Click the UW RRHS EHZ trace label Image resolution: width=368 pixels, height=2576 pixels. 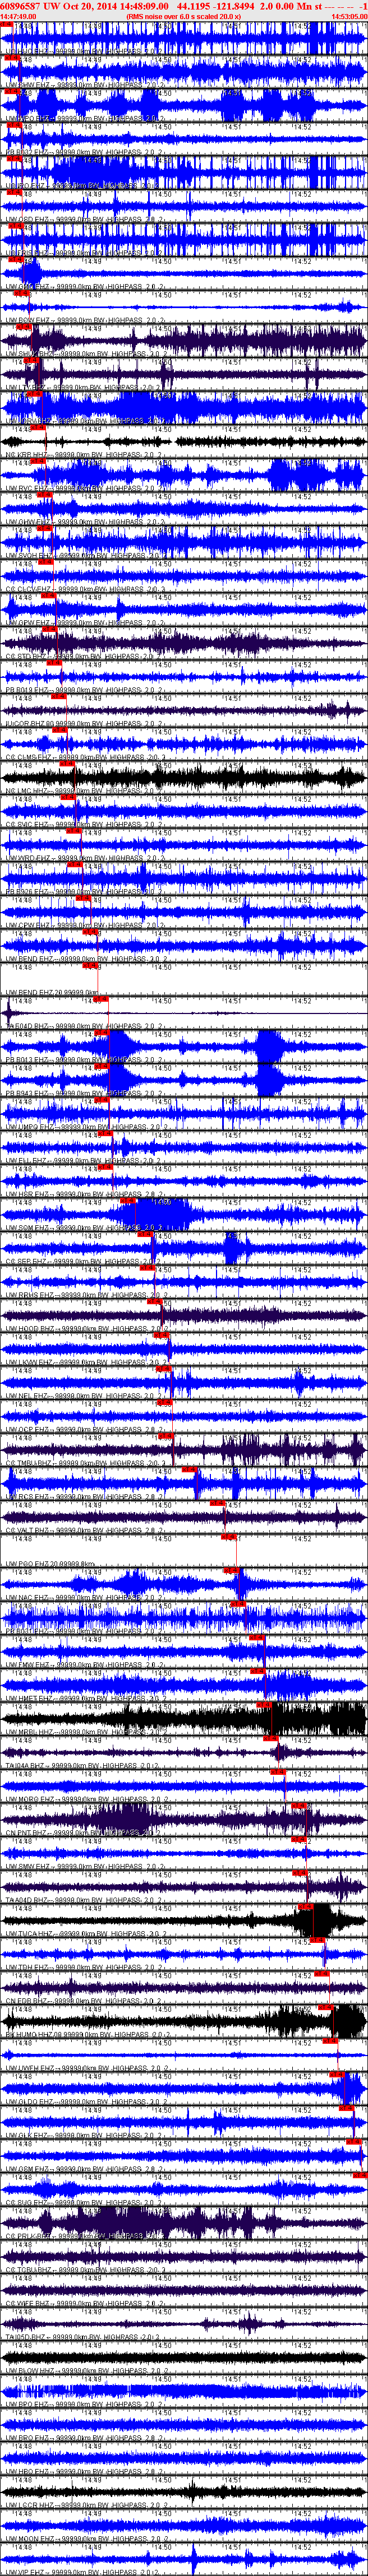[x=86, y=1295]
